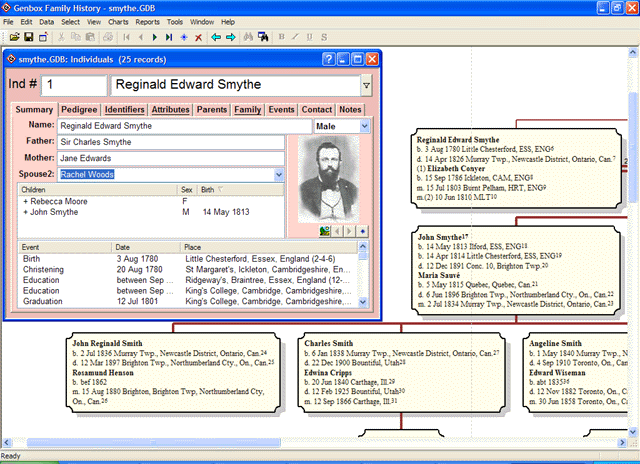Open the Select menu
640x464 pixels.
(x=71, y=22)
